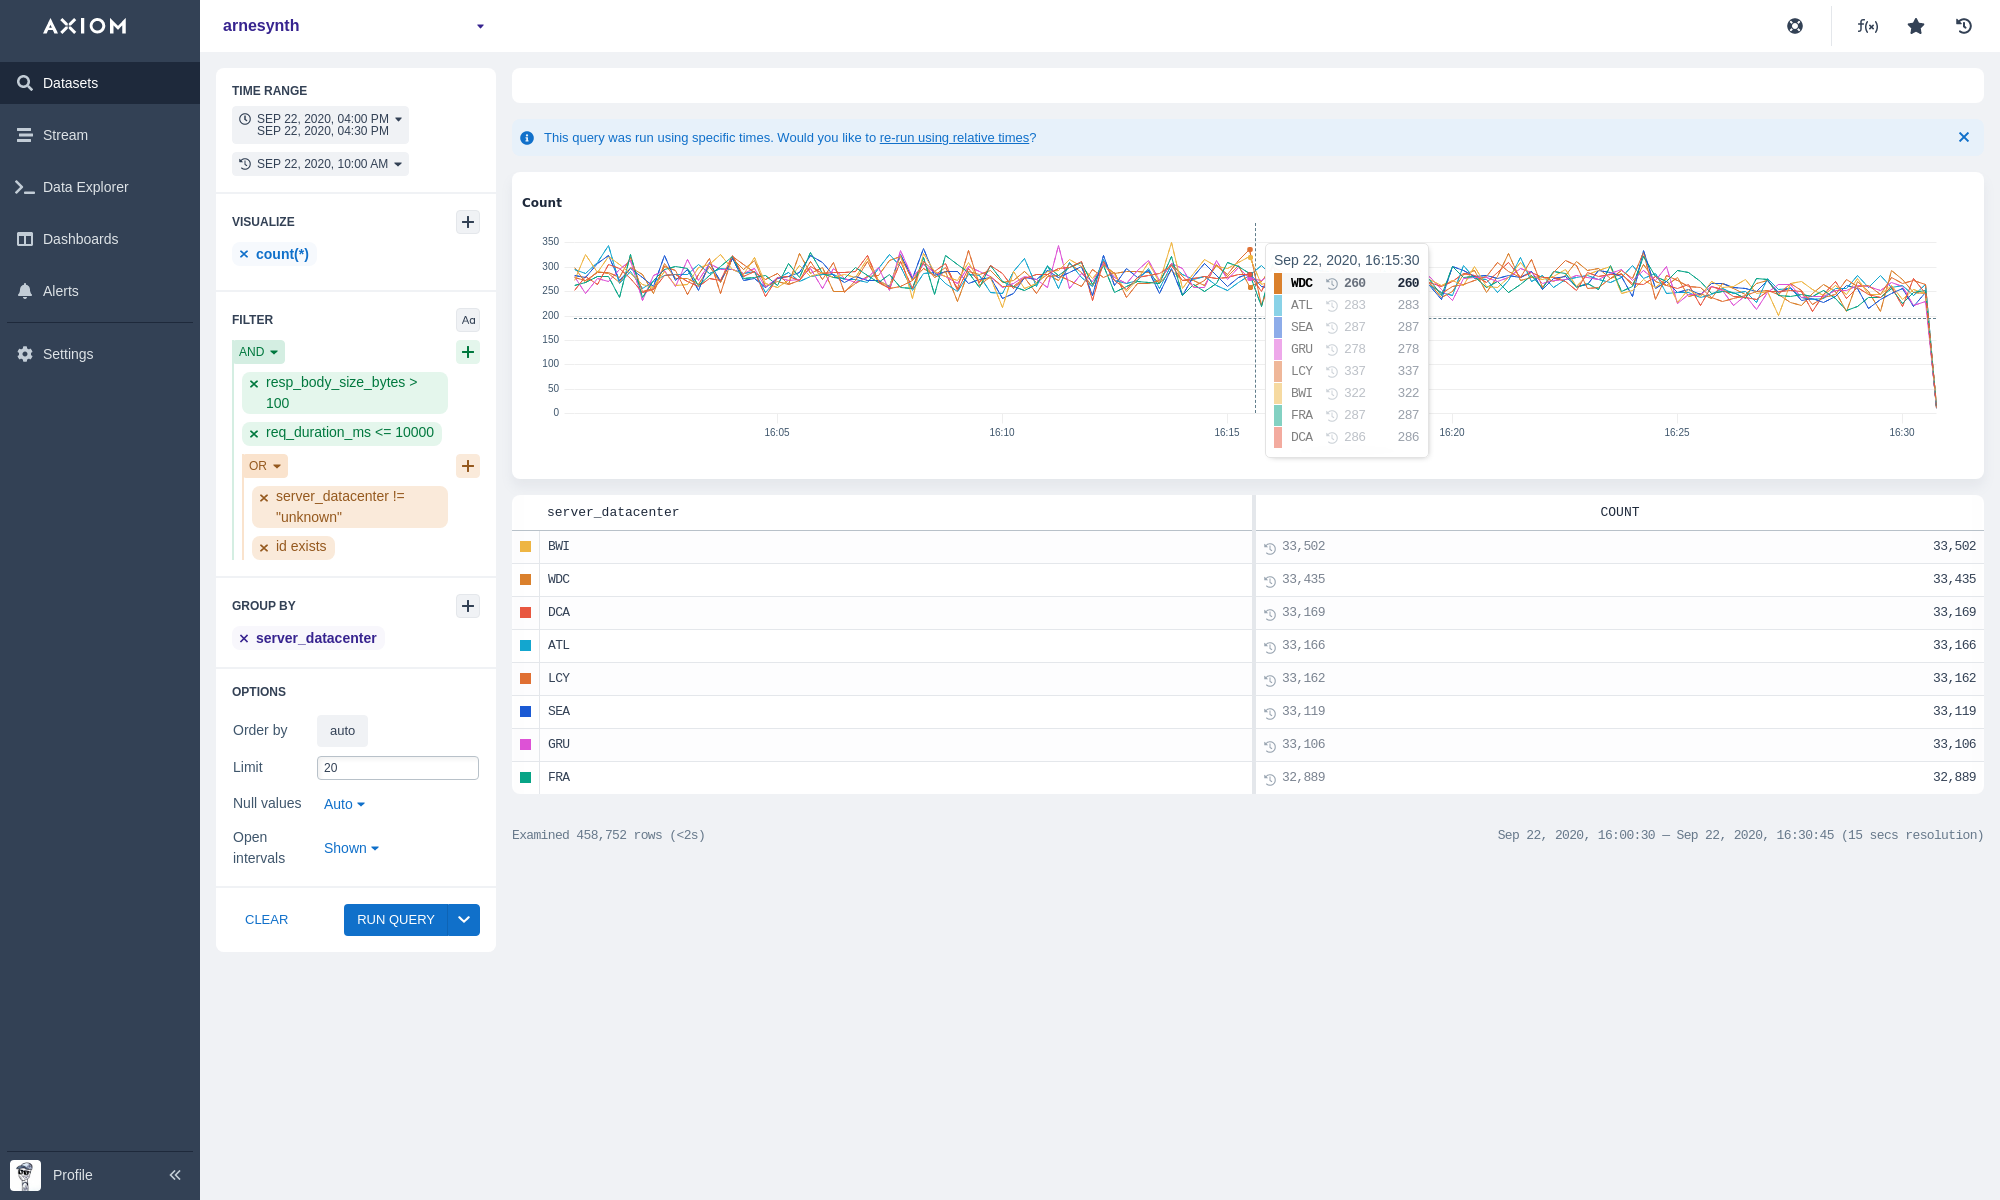Click the BWI series color swatch
This screenshot has height=1200, width=2000.
pos(526,546)
